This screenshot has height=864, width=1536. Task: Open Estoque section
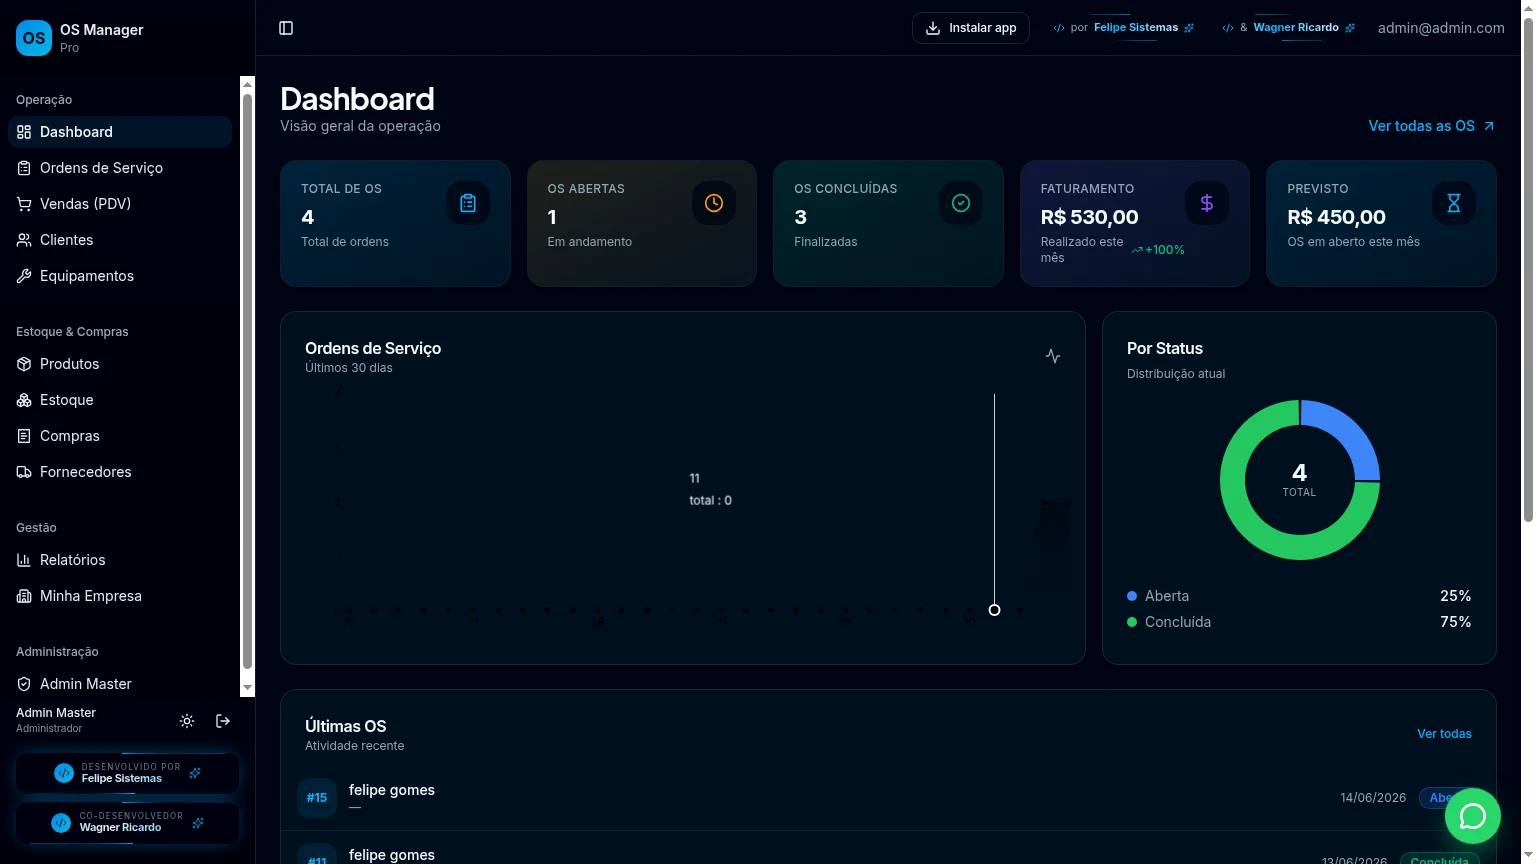pyautogui.click(x=120, y=400)
